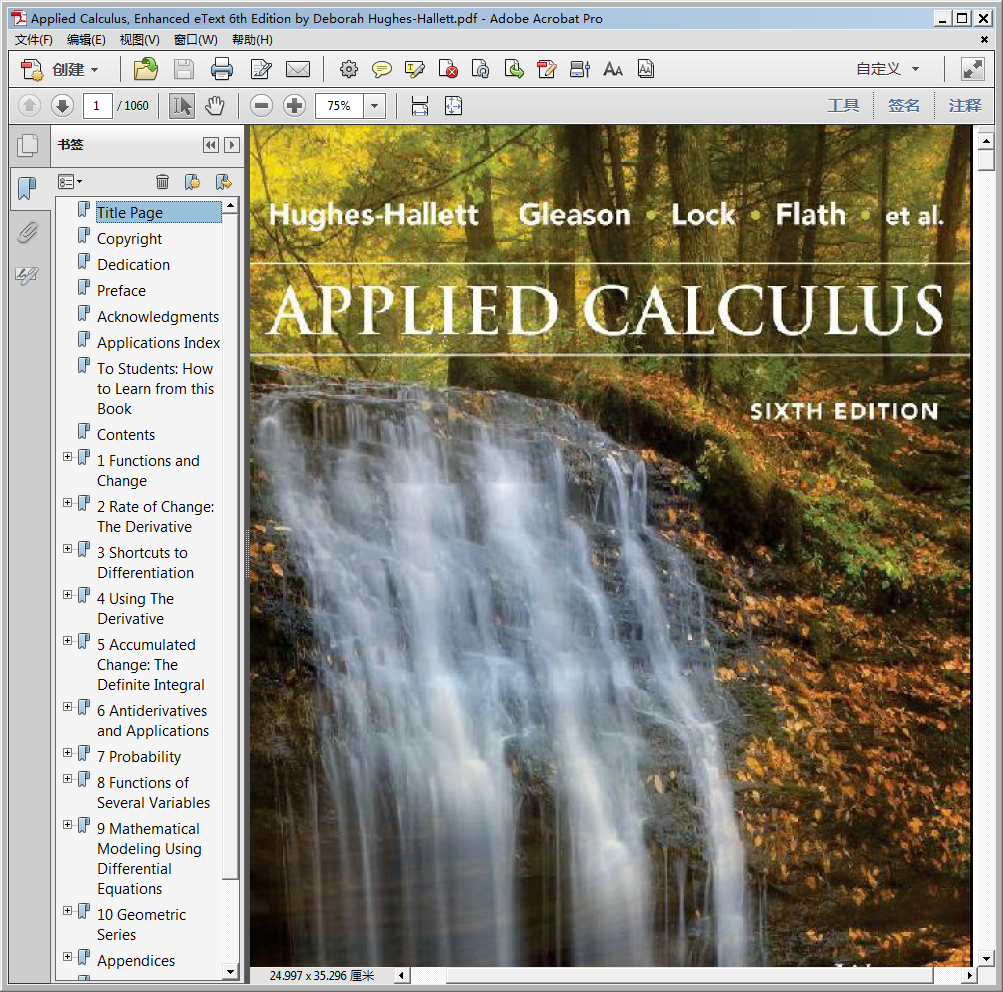
Task: Open the zoom level dropdown arrow
Action: 375,106
